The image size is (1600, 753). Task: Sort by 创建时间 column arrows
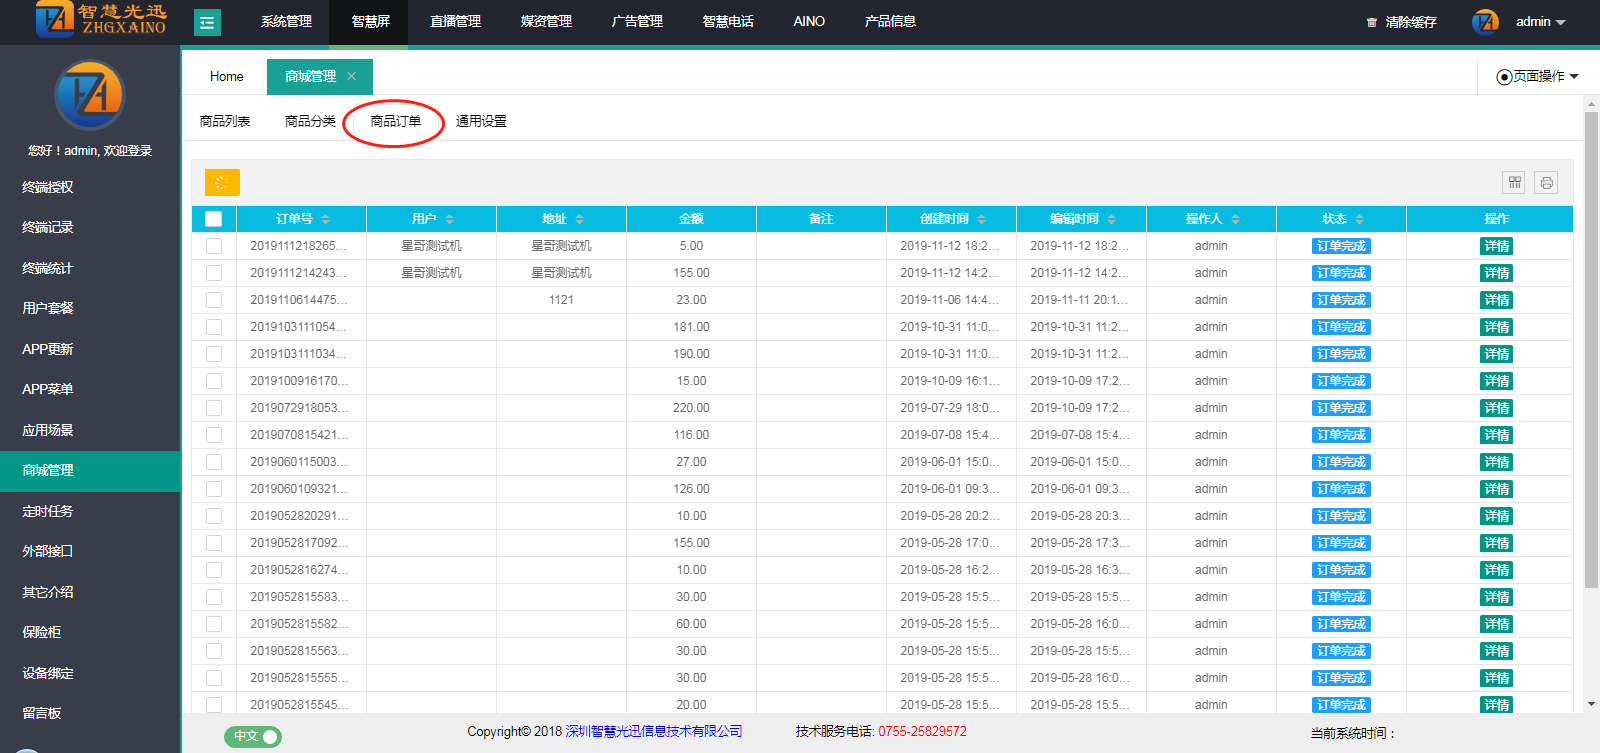[x=982, y=219]
